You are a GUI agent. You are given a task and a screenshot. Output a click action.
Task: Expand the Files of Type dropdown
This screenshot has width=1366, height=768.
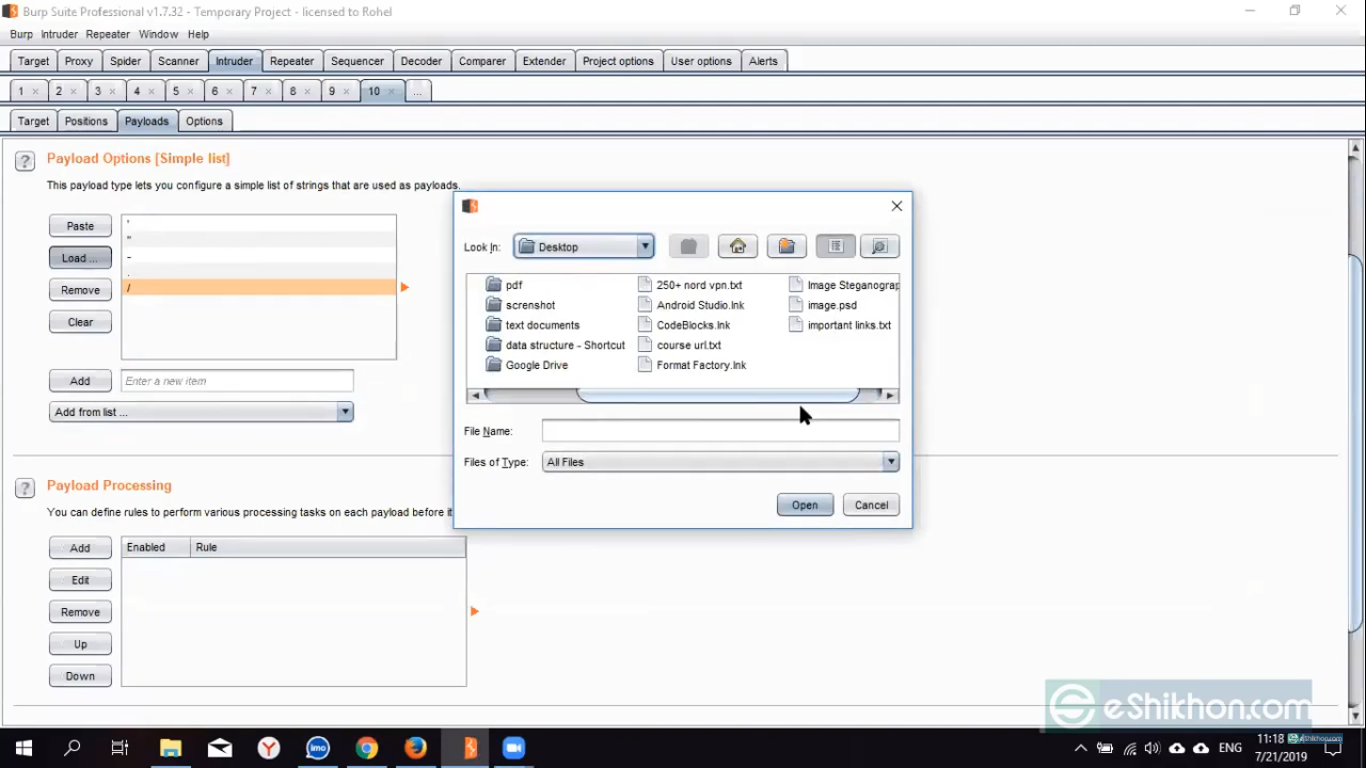pyautogui.click(x=890, y=462)
